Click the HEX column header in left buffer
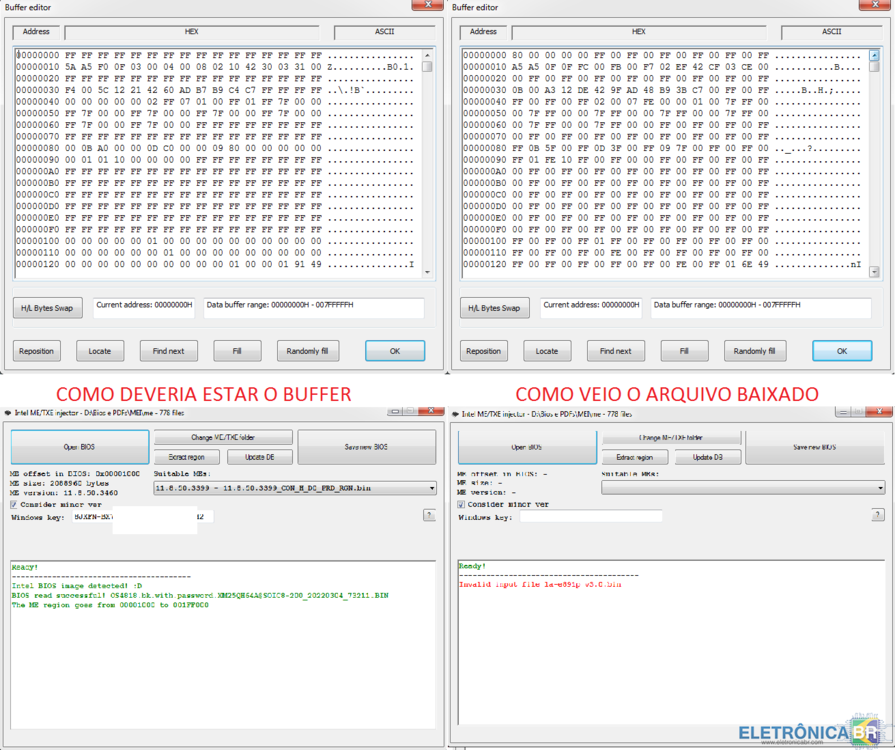This screenshot has height=750, width=895. pos(192,32)
